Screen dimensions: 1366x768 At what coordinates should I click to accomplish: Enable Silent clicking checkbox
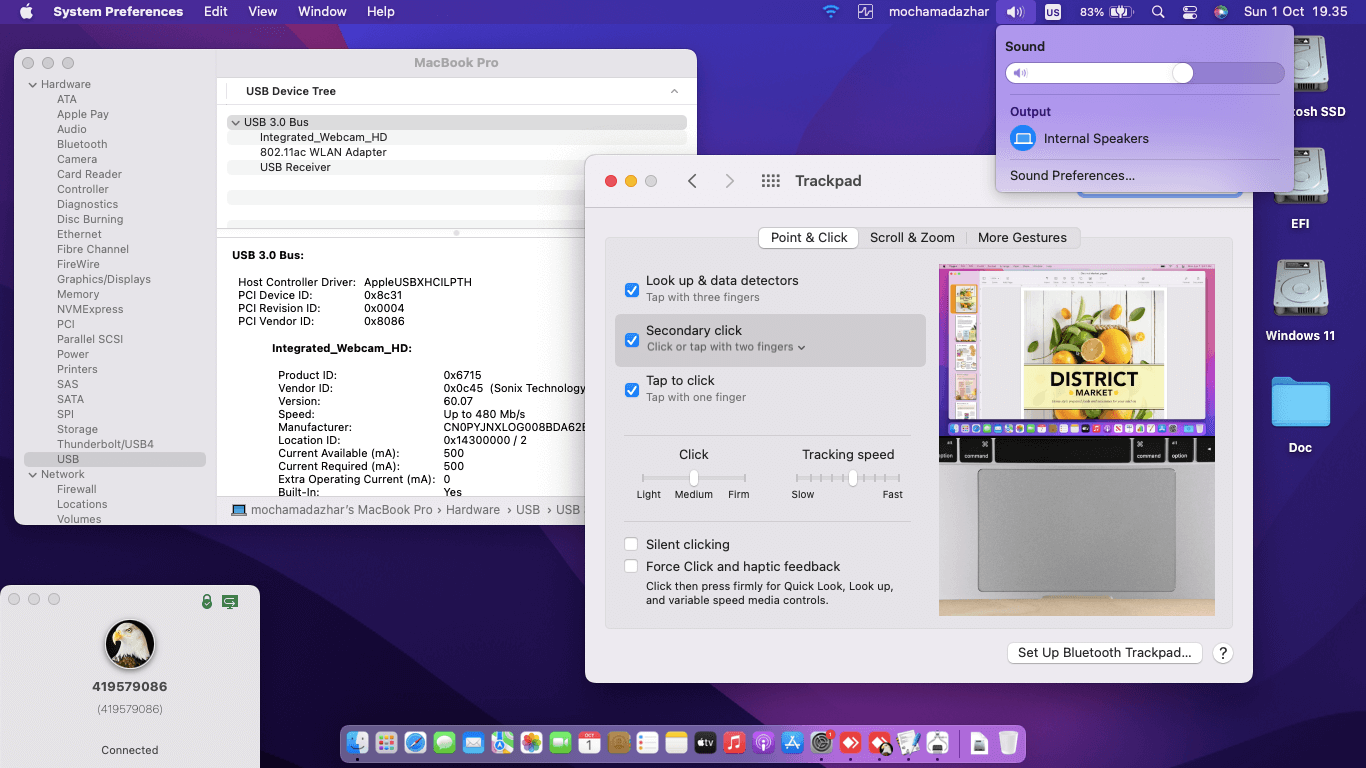point(631,545)
